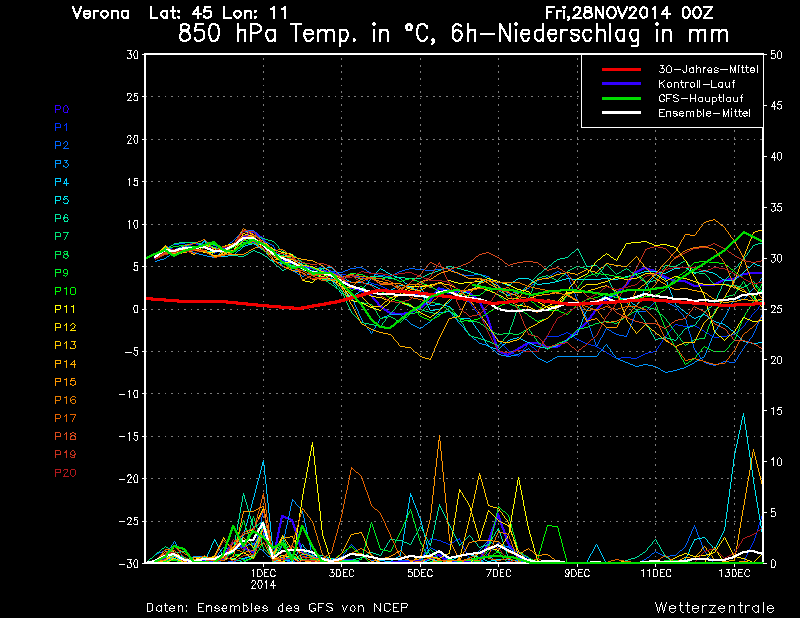Viewport: 800px width, 618px height.
Task: Click the P6 ensemble member label
Action: (61, 218)
